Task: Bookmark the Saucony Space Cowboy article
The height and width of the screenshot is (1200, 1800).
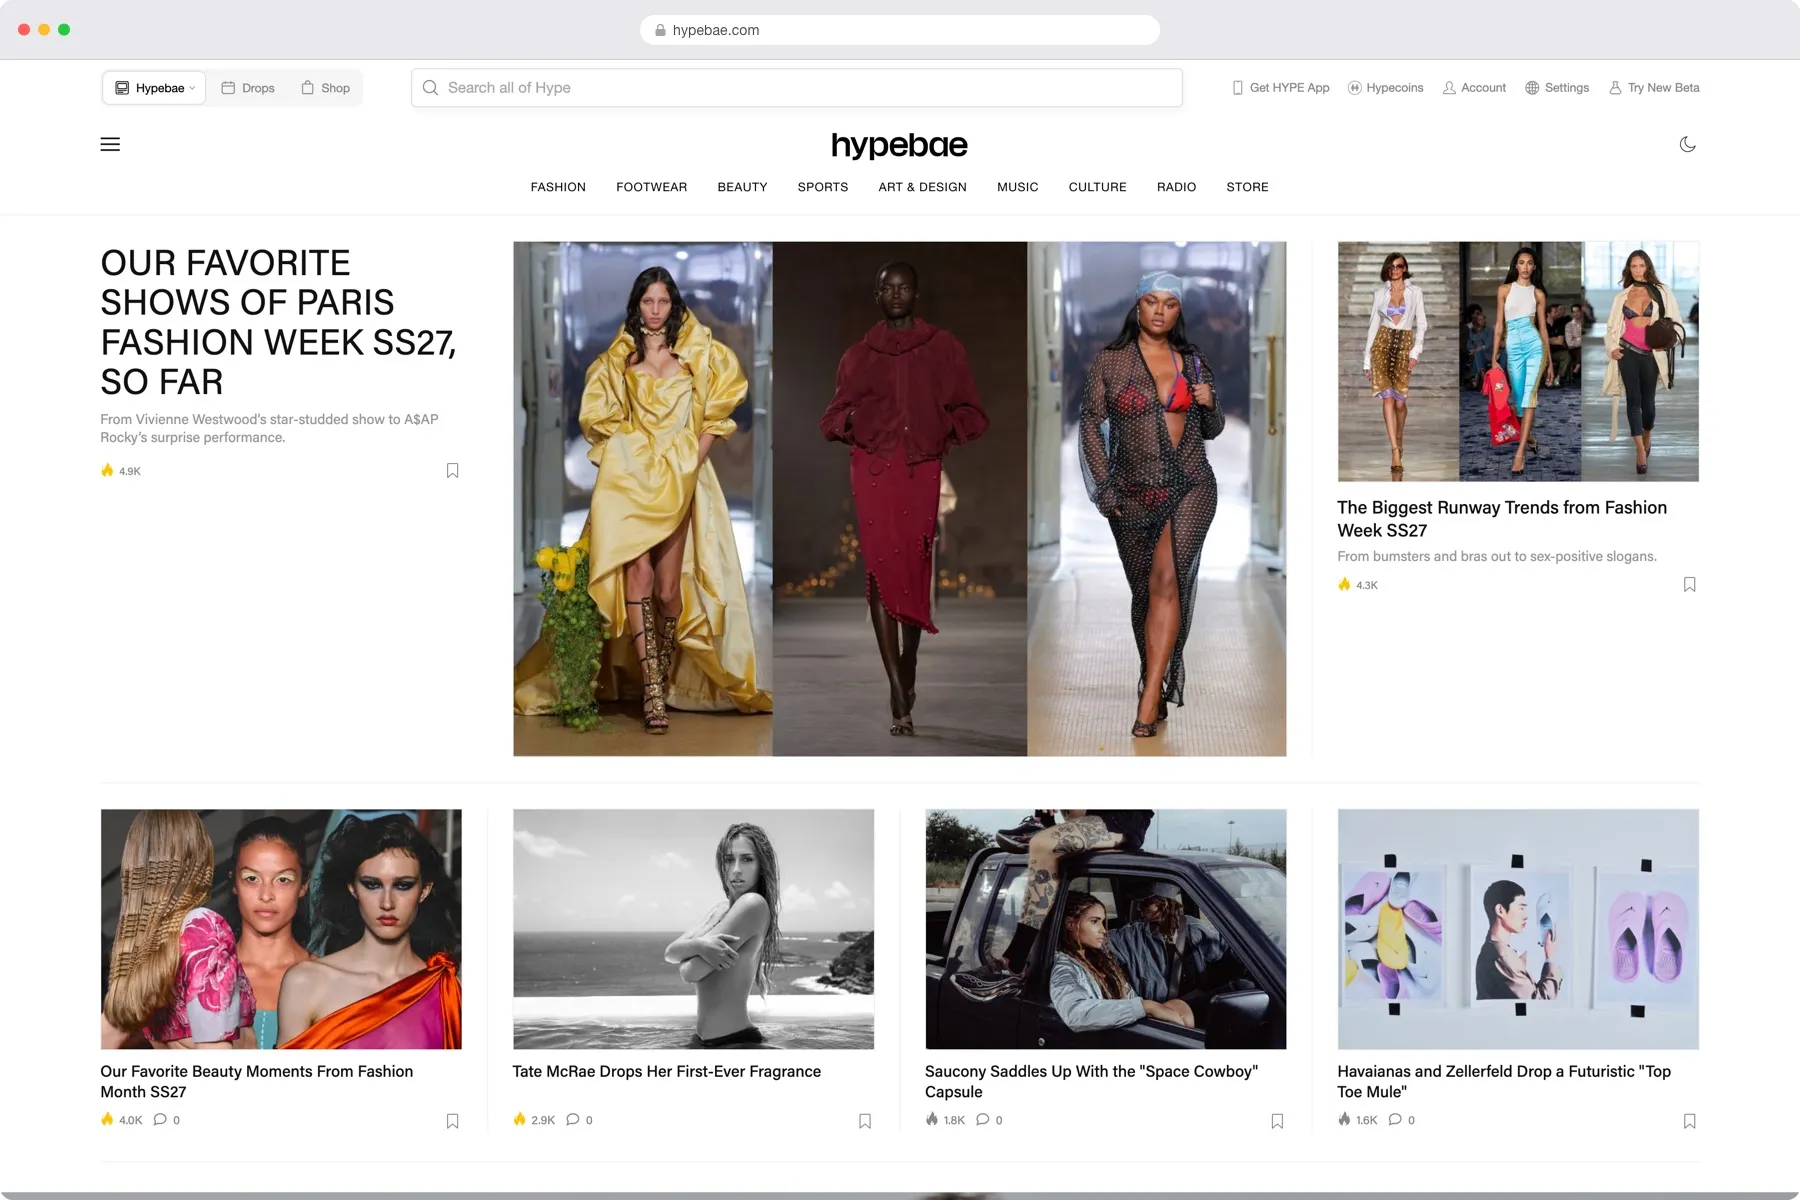Action: click(x=1277, y=1121)
